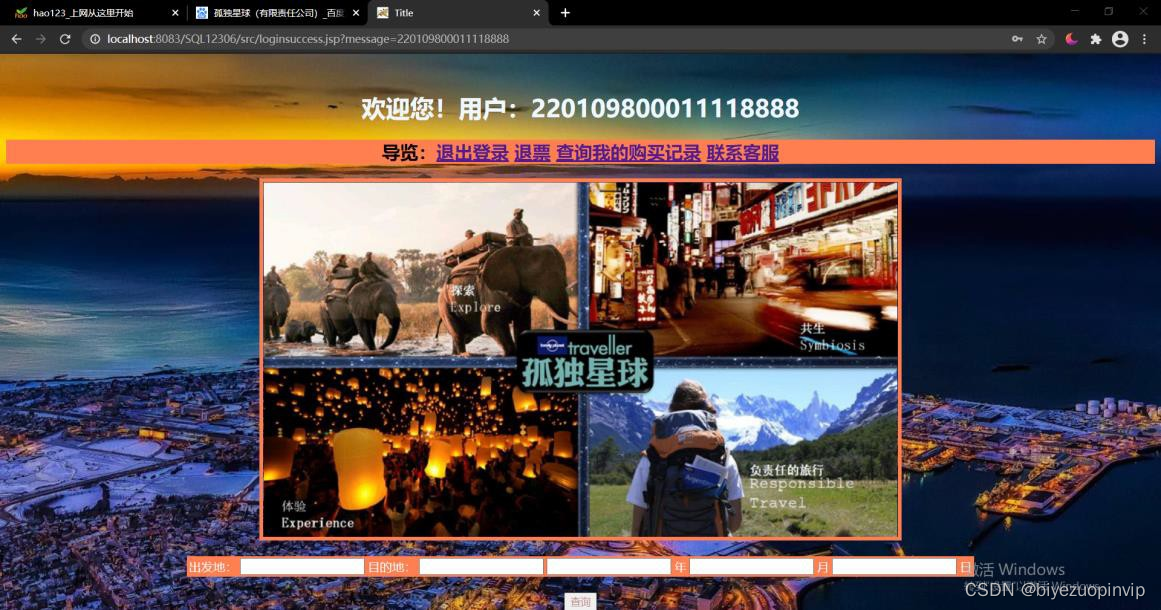Viewport: 1161px width, 610px height.
Task: Click the browser forward arrow
Action: (x=41, y=39)
